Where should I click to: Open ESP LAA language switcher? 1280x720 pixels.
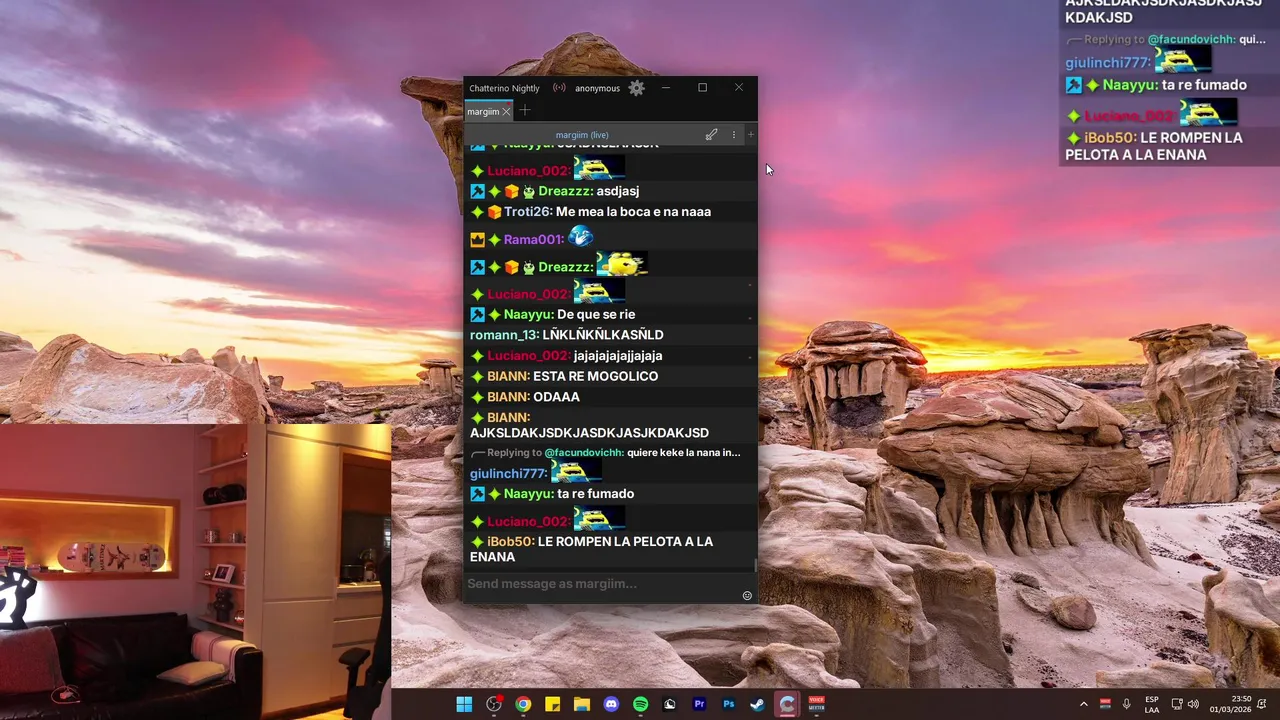pyautogui.click(x=1152, y=704)
